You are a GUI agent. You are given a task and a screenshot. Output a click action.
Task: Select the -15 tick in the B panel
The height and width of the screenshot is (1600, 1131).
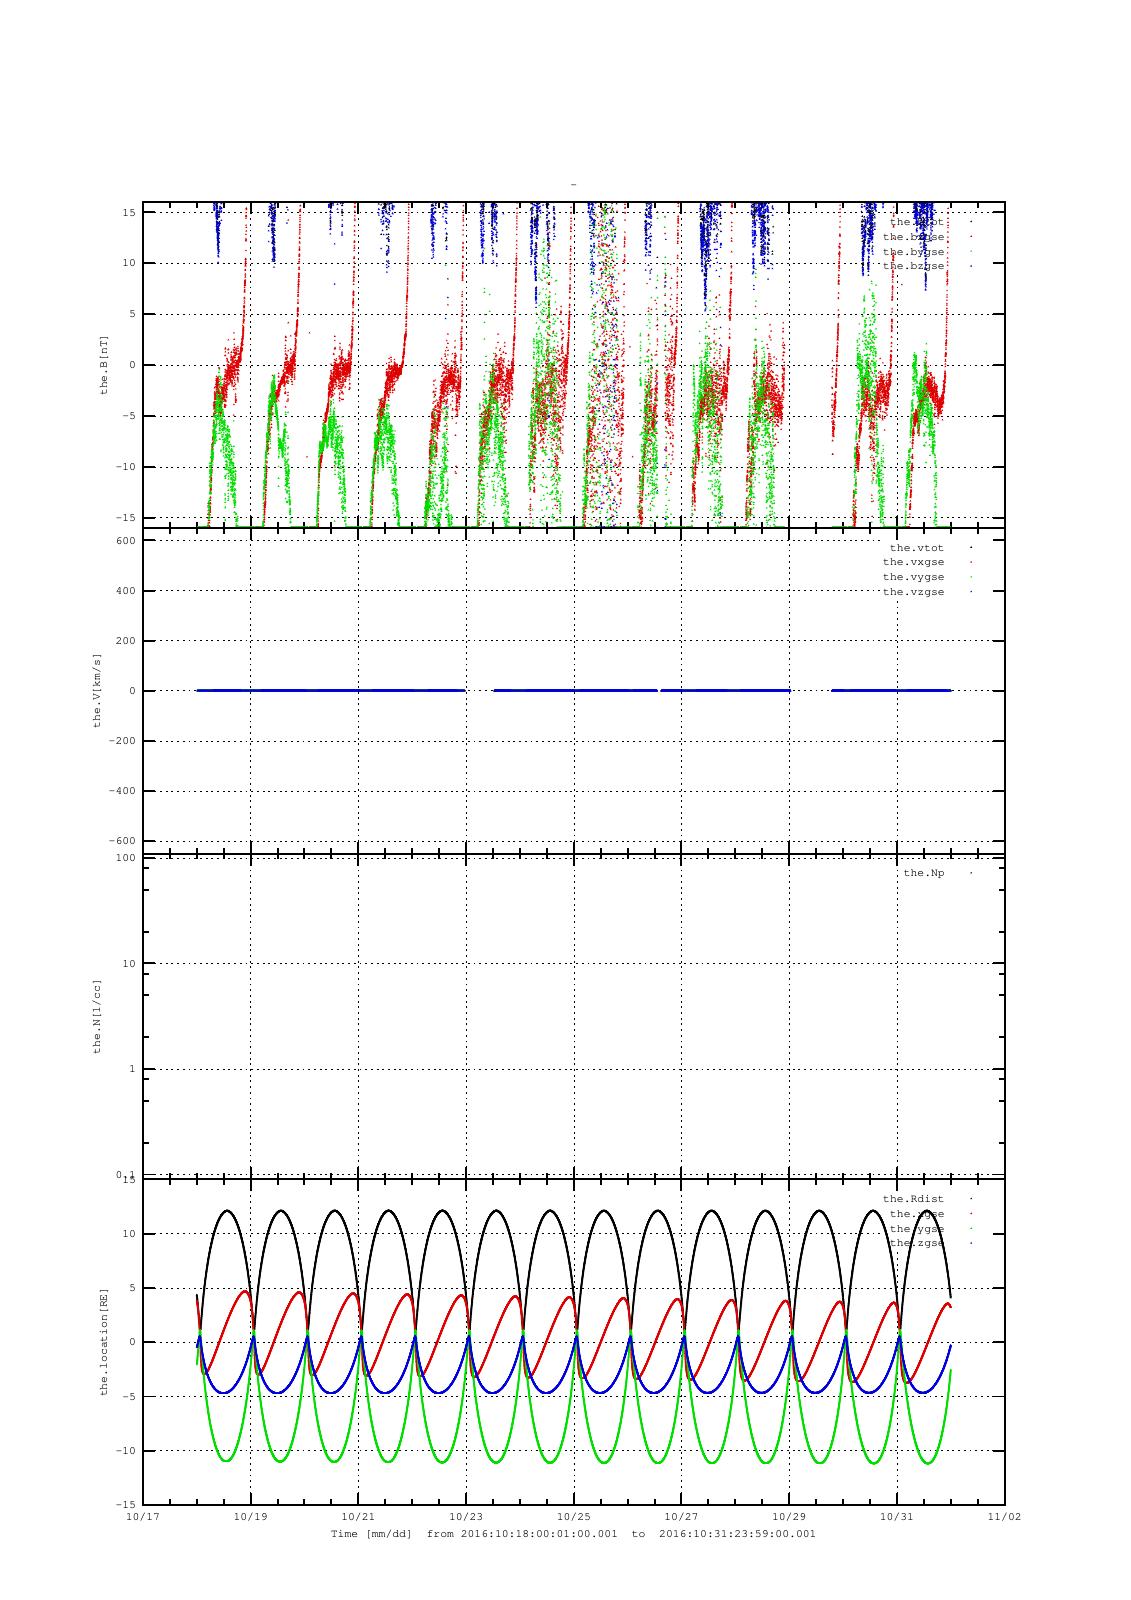coord(126,517)
